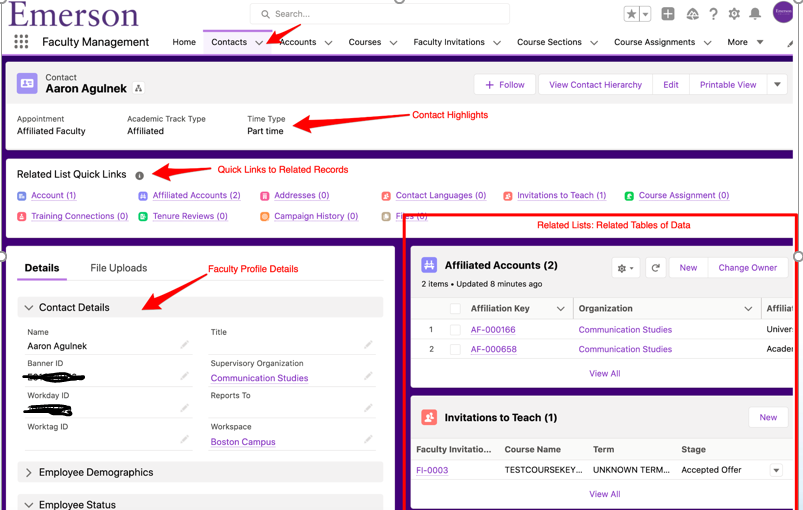Open list view controls gear in Affiliated Accounts
This screenshot has width=803, height=510.
[625, 268]
